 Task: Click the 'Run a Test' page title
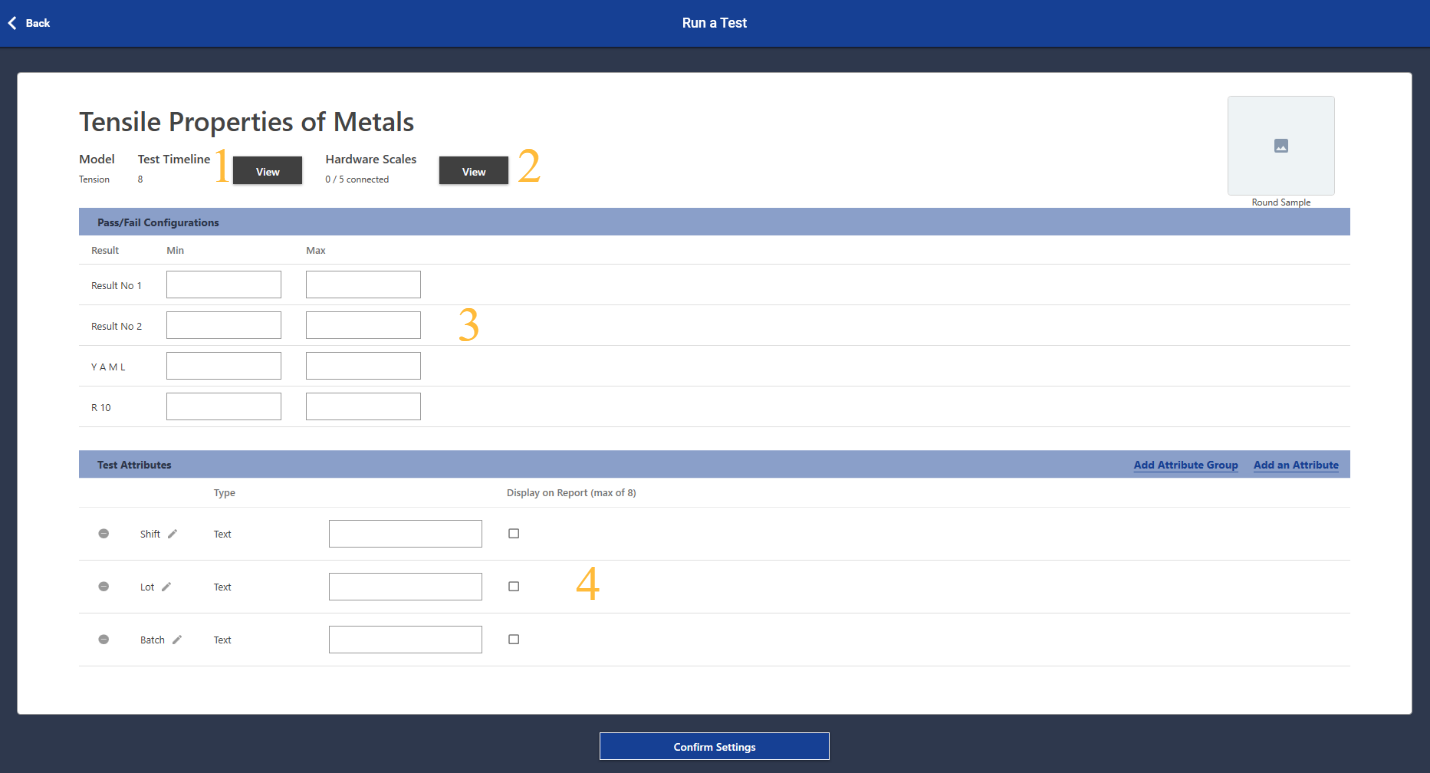(x=715, y=23)
